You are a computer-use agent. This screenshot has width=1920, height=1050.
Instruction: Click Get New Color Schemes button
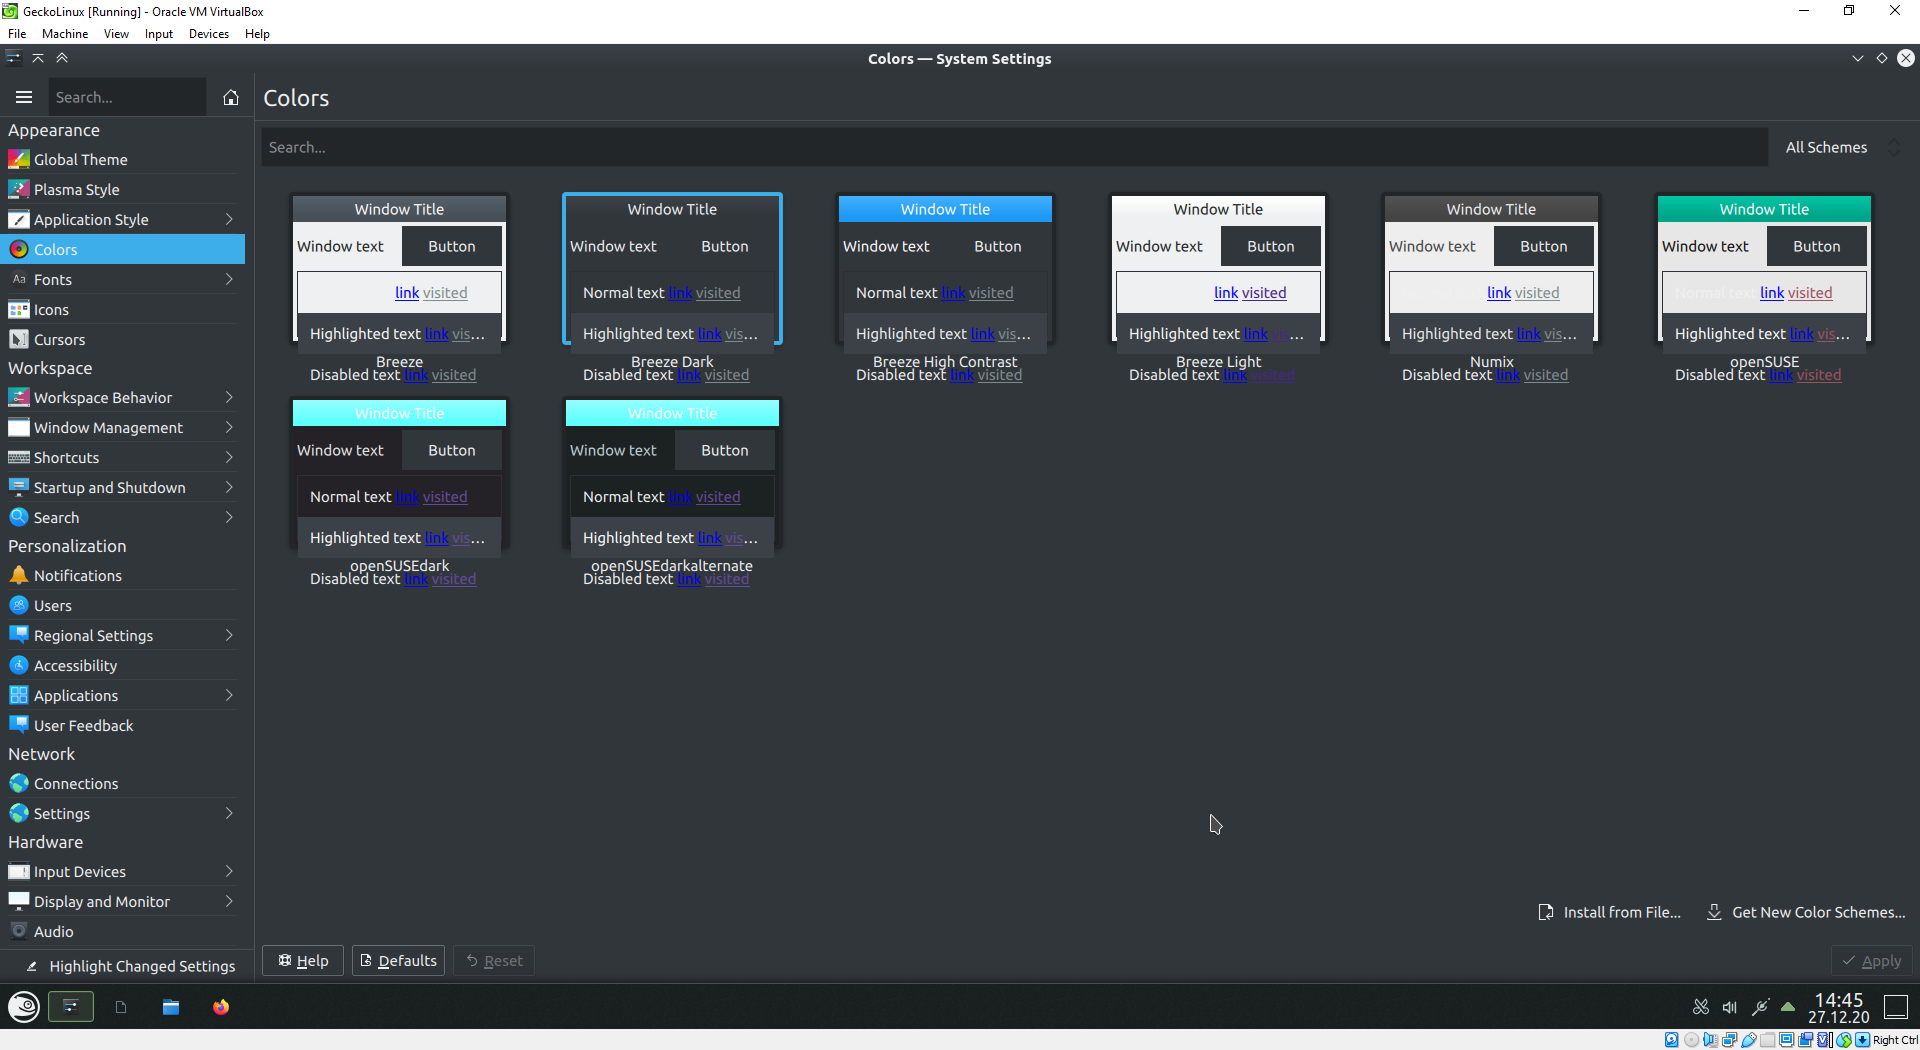click(1806, 912)
